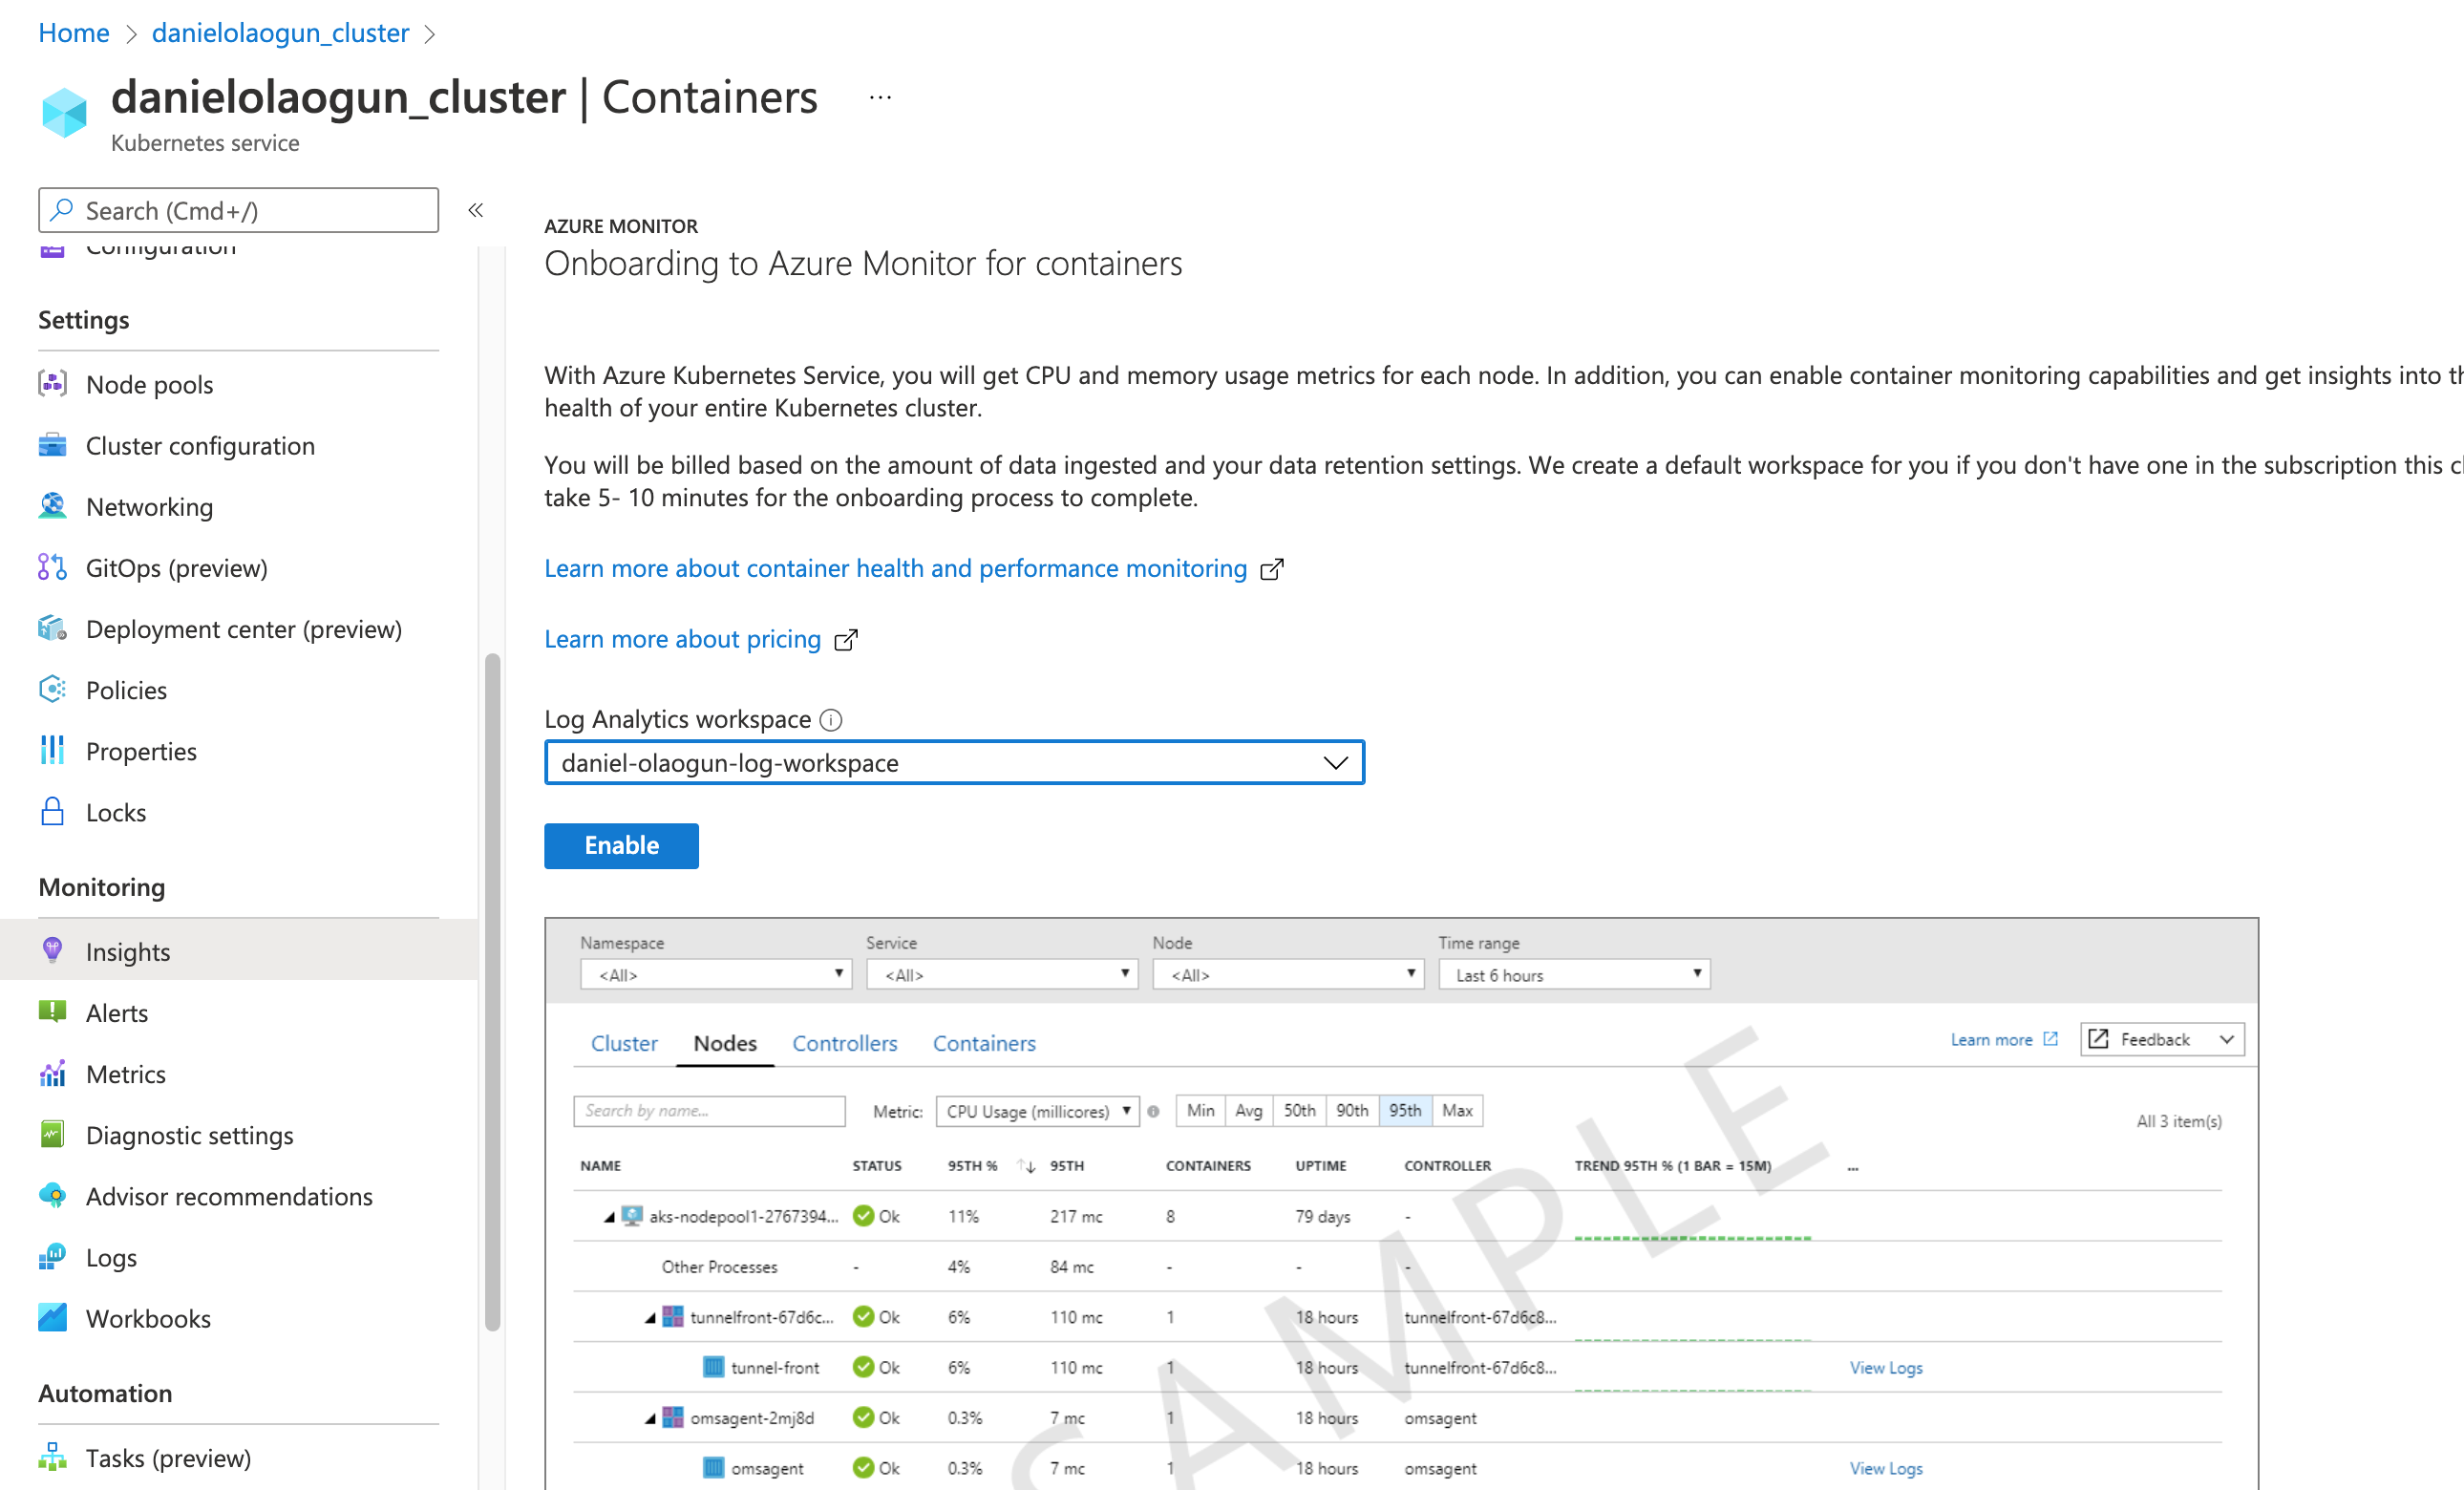Screen dimensions: 2464x1490
Task: Click the Networking globe icon
Action: click(x=52, y=506)
